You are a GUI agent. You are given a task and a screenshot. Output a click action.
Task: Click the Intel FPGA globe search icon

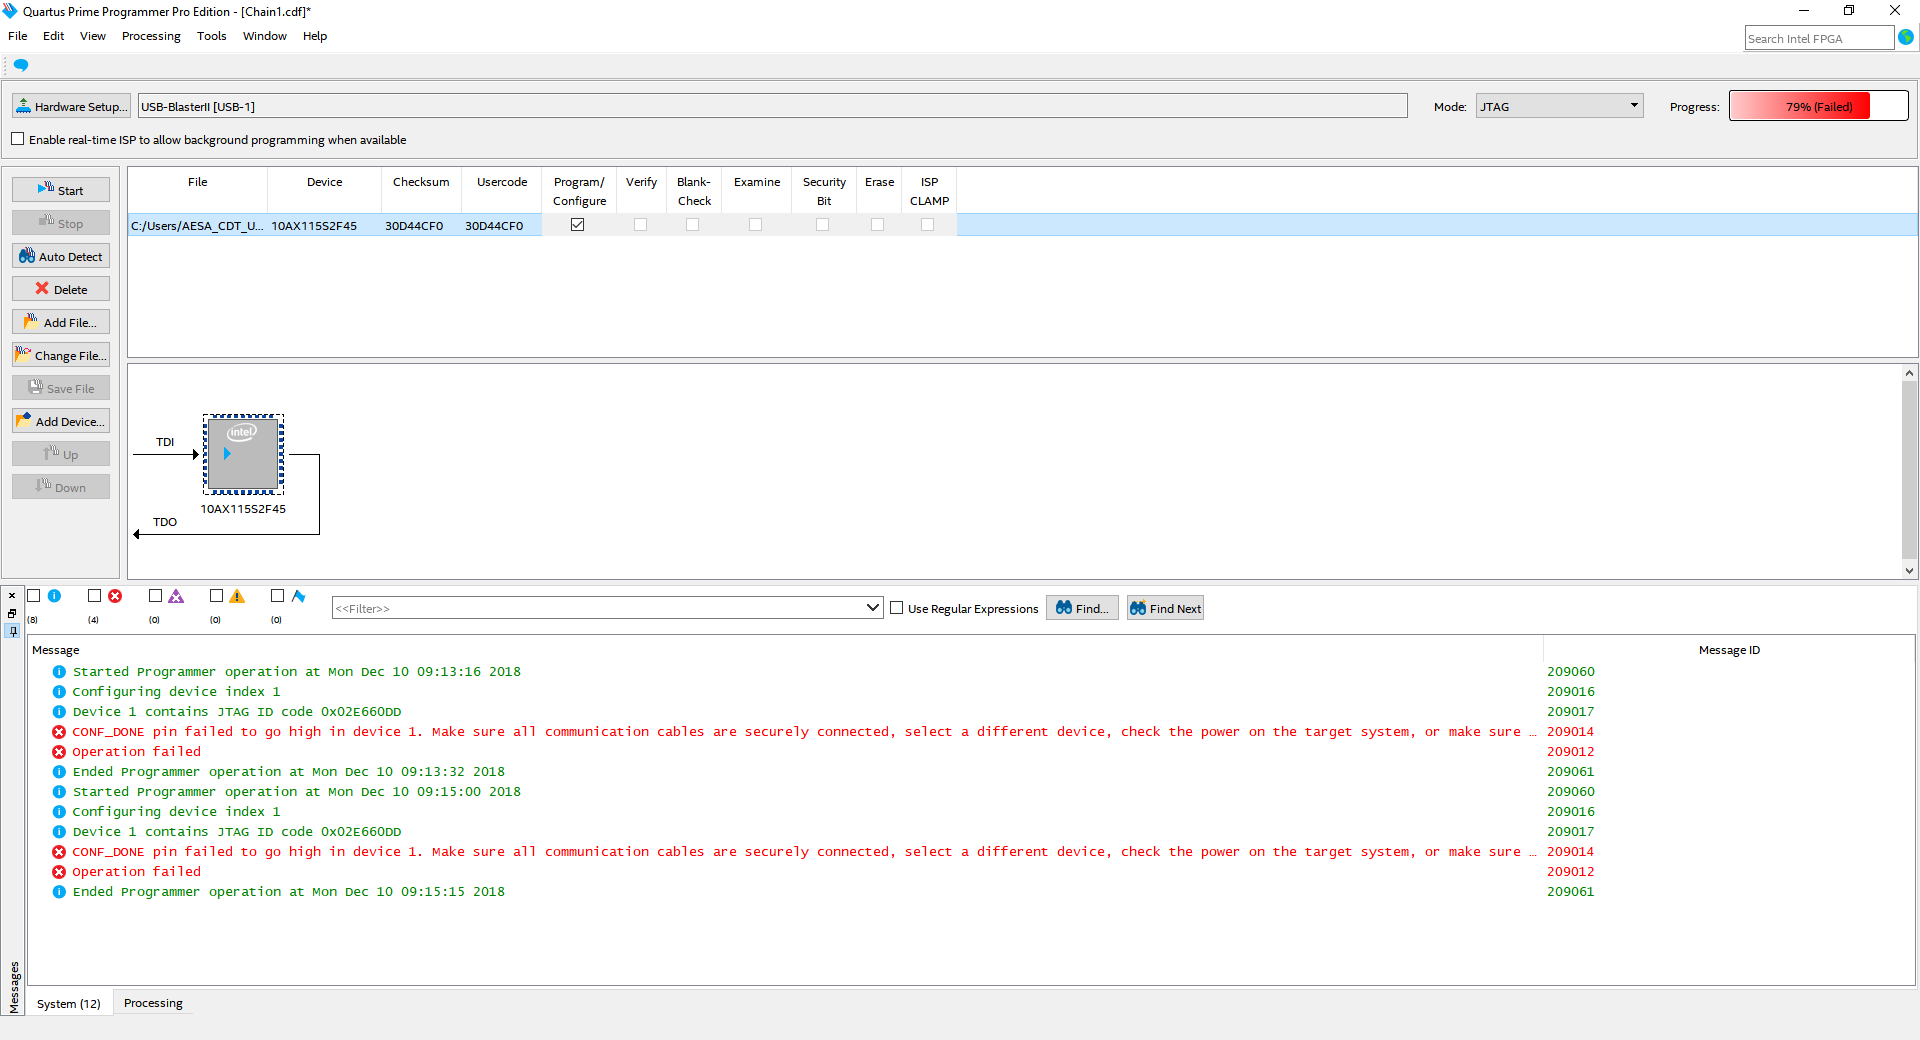click(1906, 37)
